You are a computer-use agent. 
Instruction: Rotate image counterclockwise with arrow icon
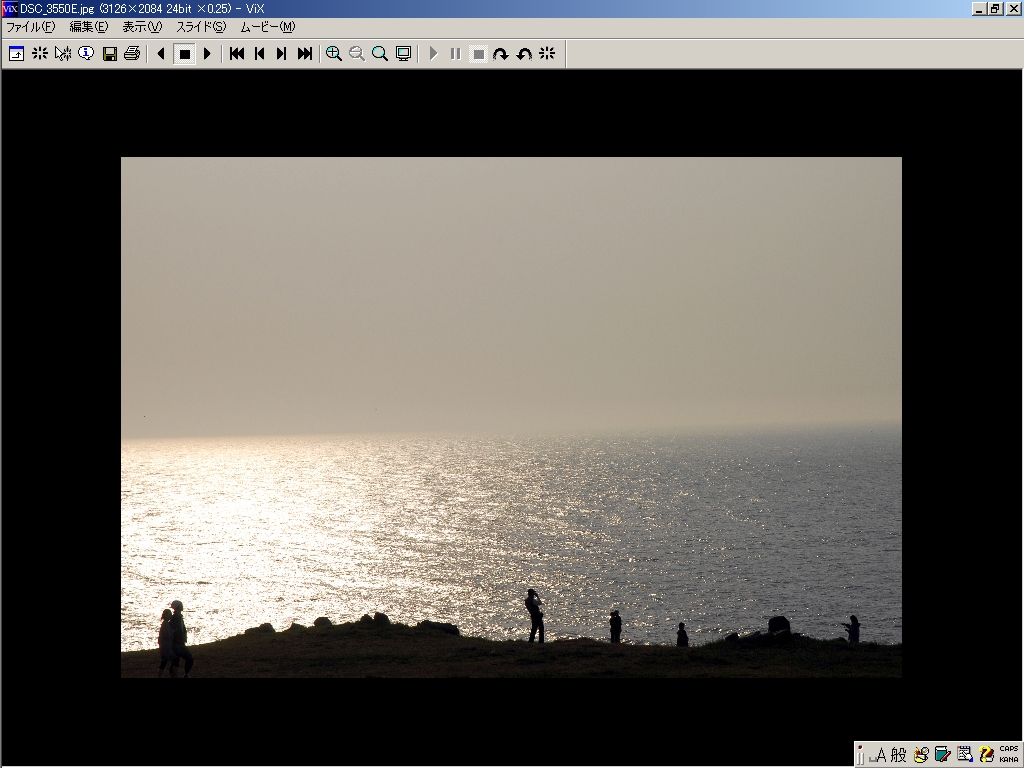pyautogui.click(x=524, y=54)
